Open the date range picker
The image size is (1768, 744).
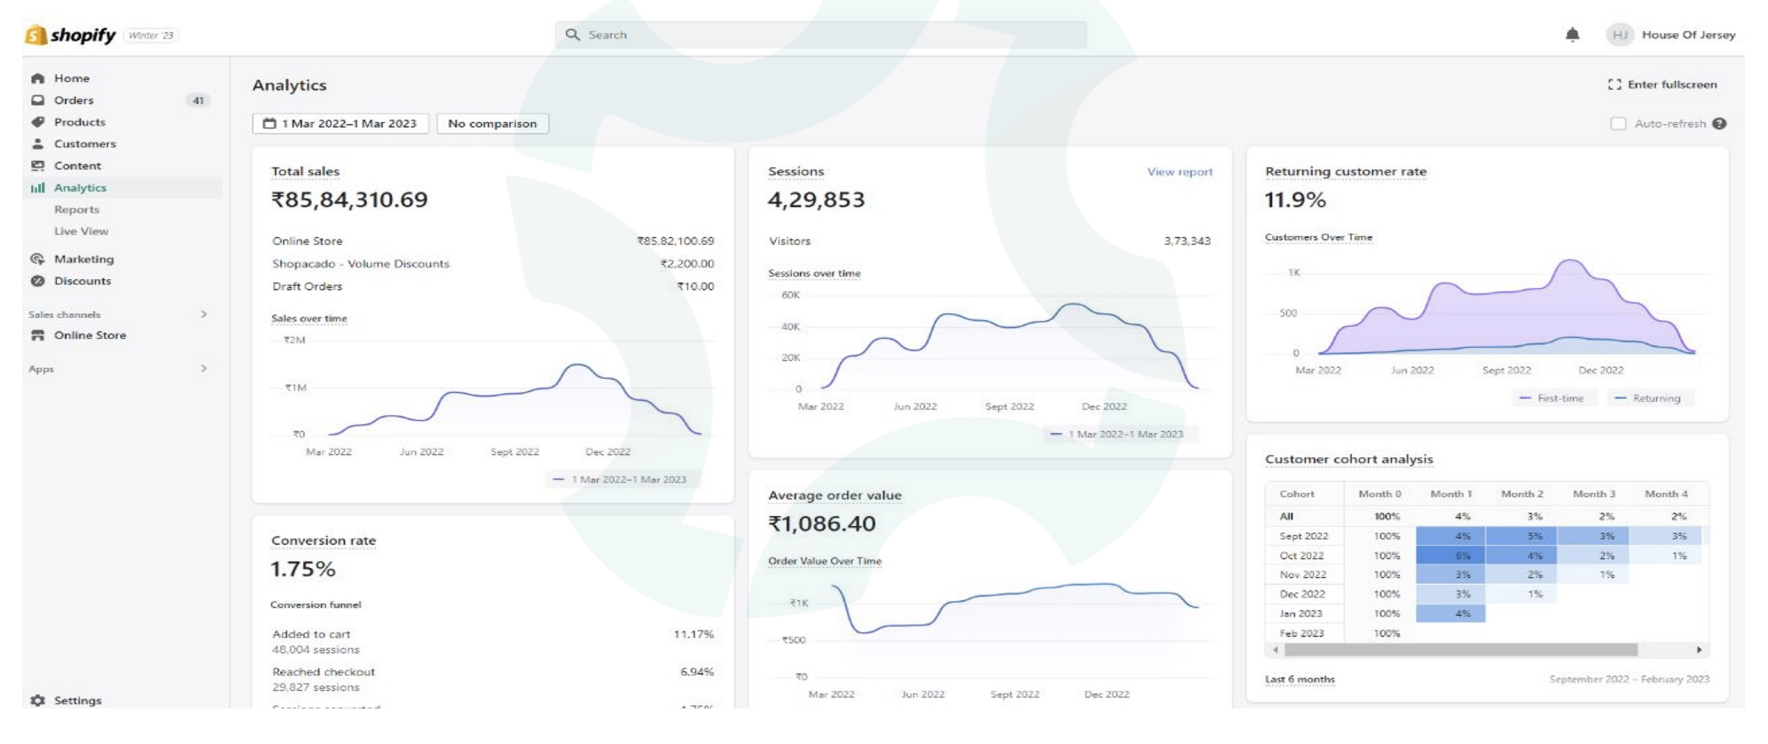341,124
